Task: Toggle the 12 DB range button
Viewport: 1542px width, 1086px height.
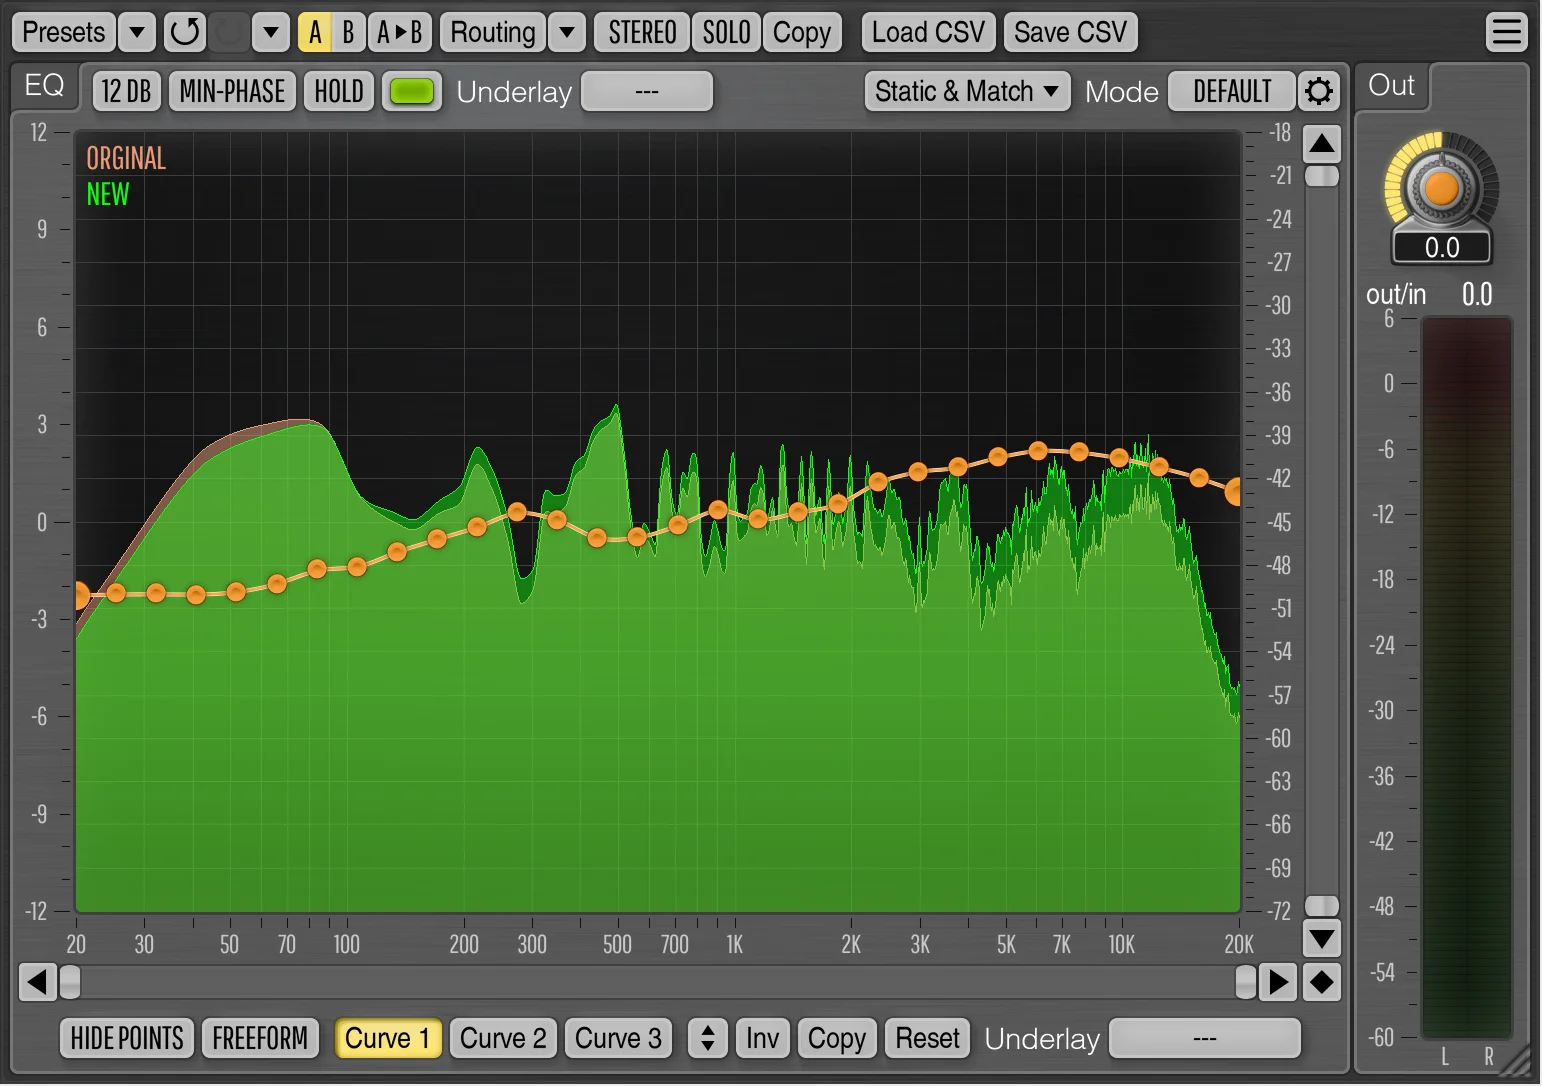Action: [127, 91]
